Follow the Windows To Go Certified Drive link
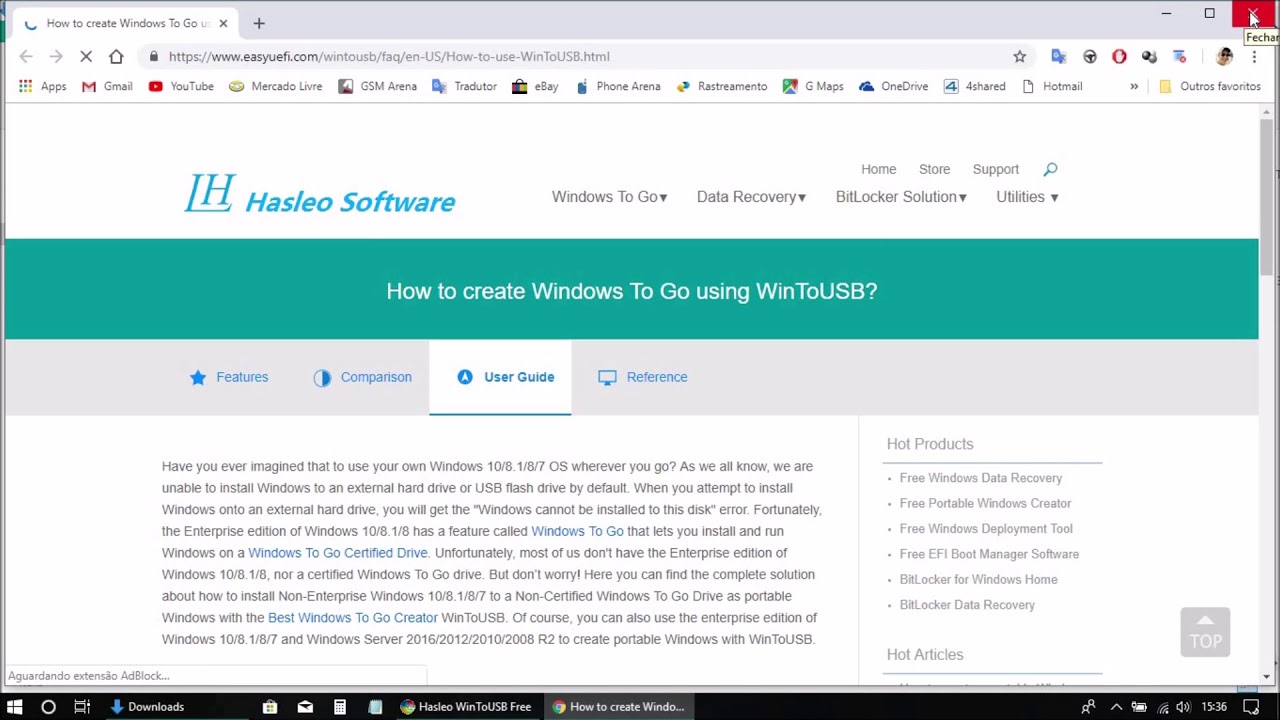1280x720 pixels. (x=337, y=553)
